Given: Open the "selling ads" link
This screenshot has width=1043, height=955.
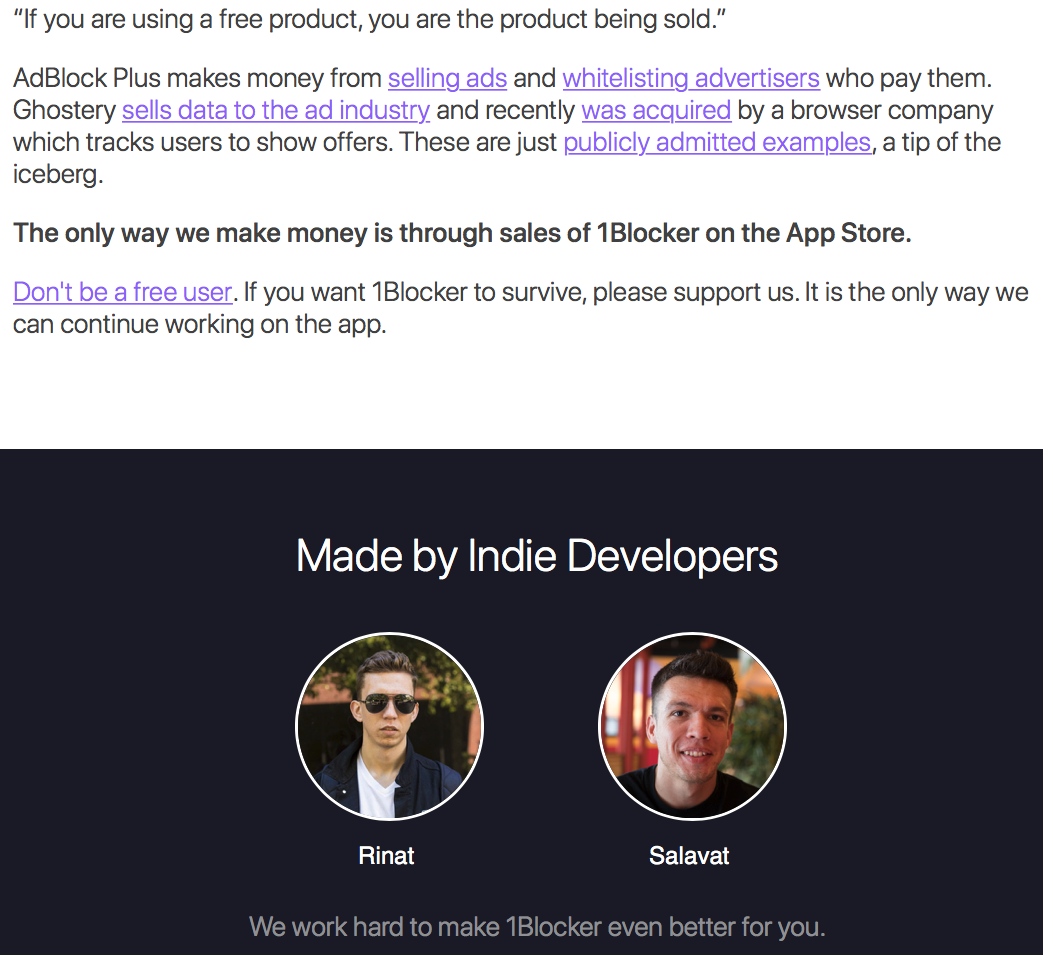Looking at the screenshot, I should [x=447, y=78].
